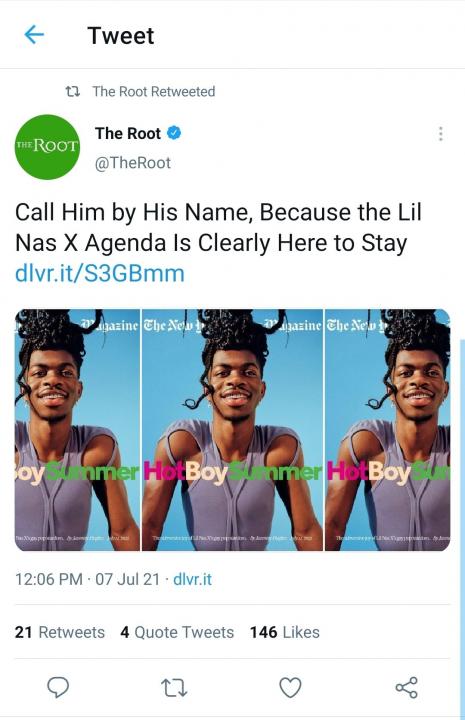The height and width of the screenshot is (720, 465).
Task: View the 4 Quote Tweets list
Action: point(177,632)
